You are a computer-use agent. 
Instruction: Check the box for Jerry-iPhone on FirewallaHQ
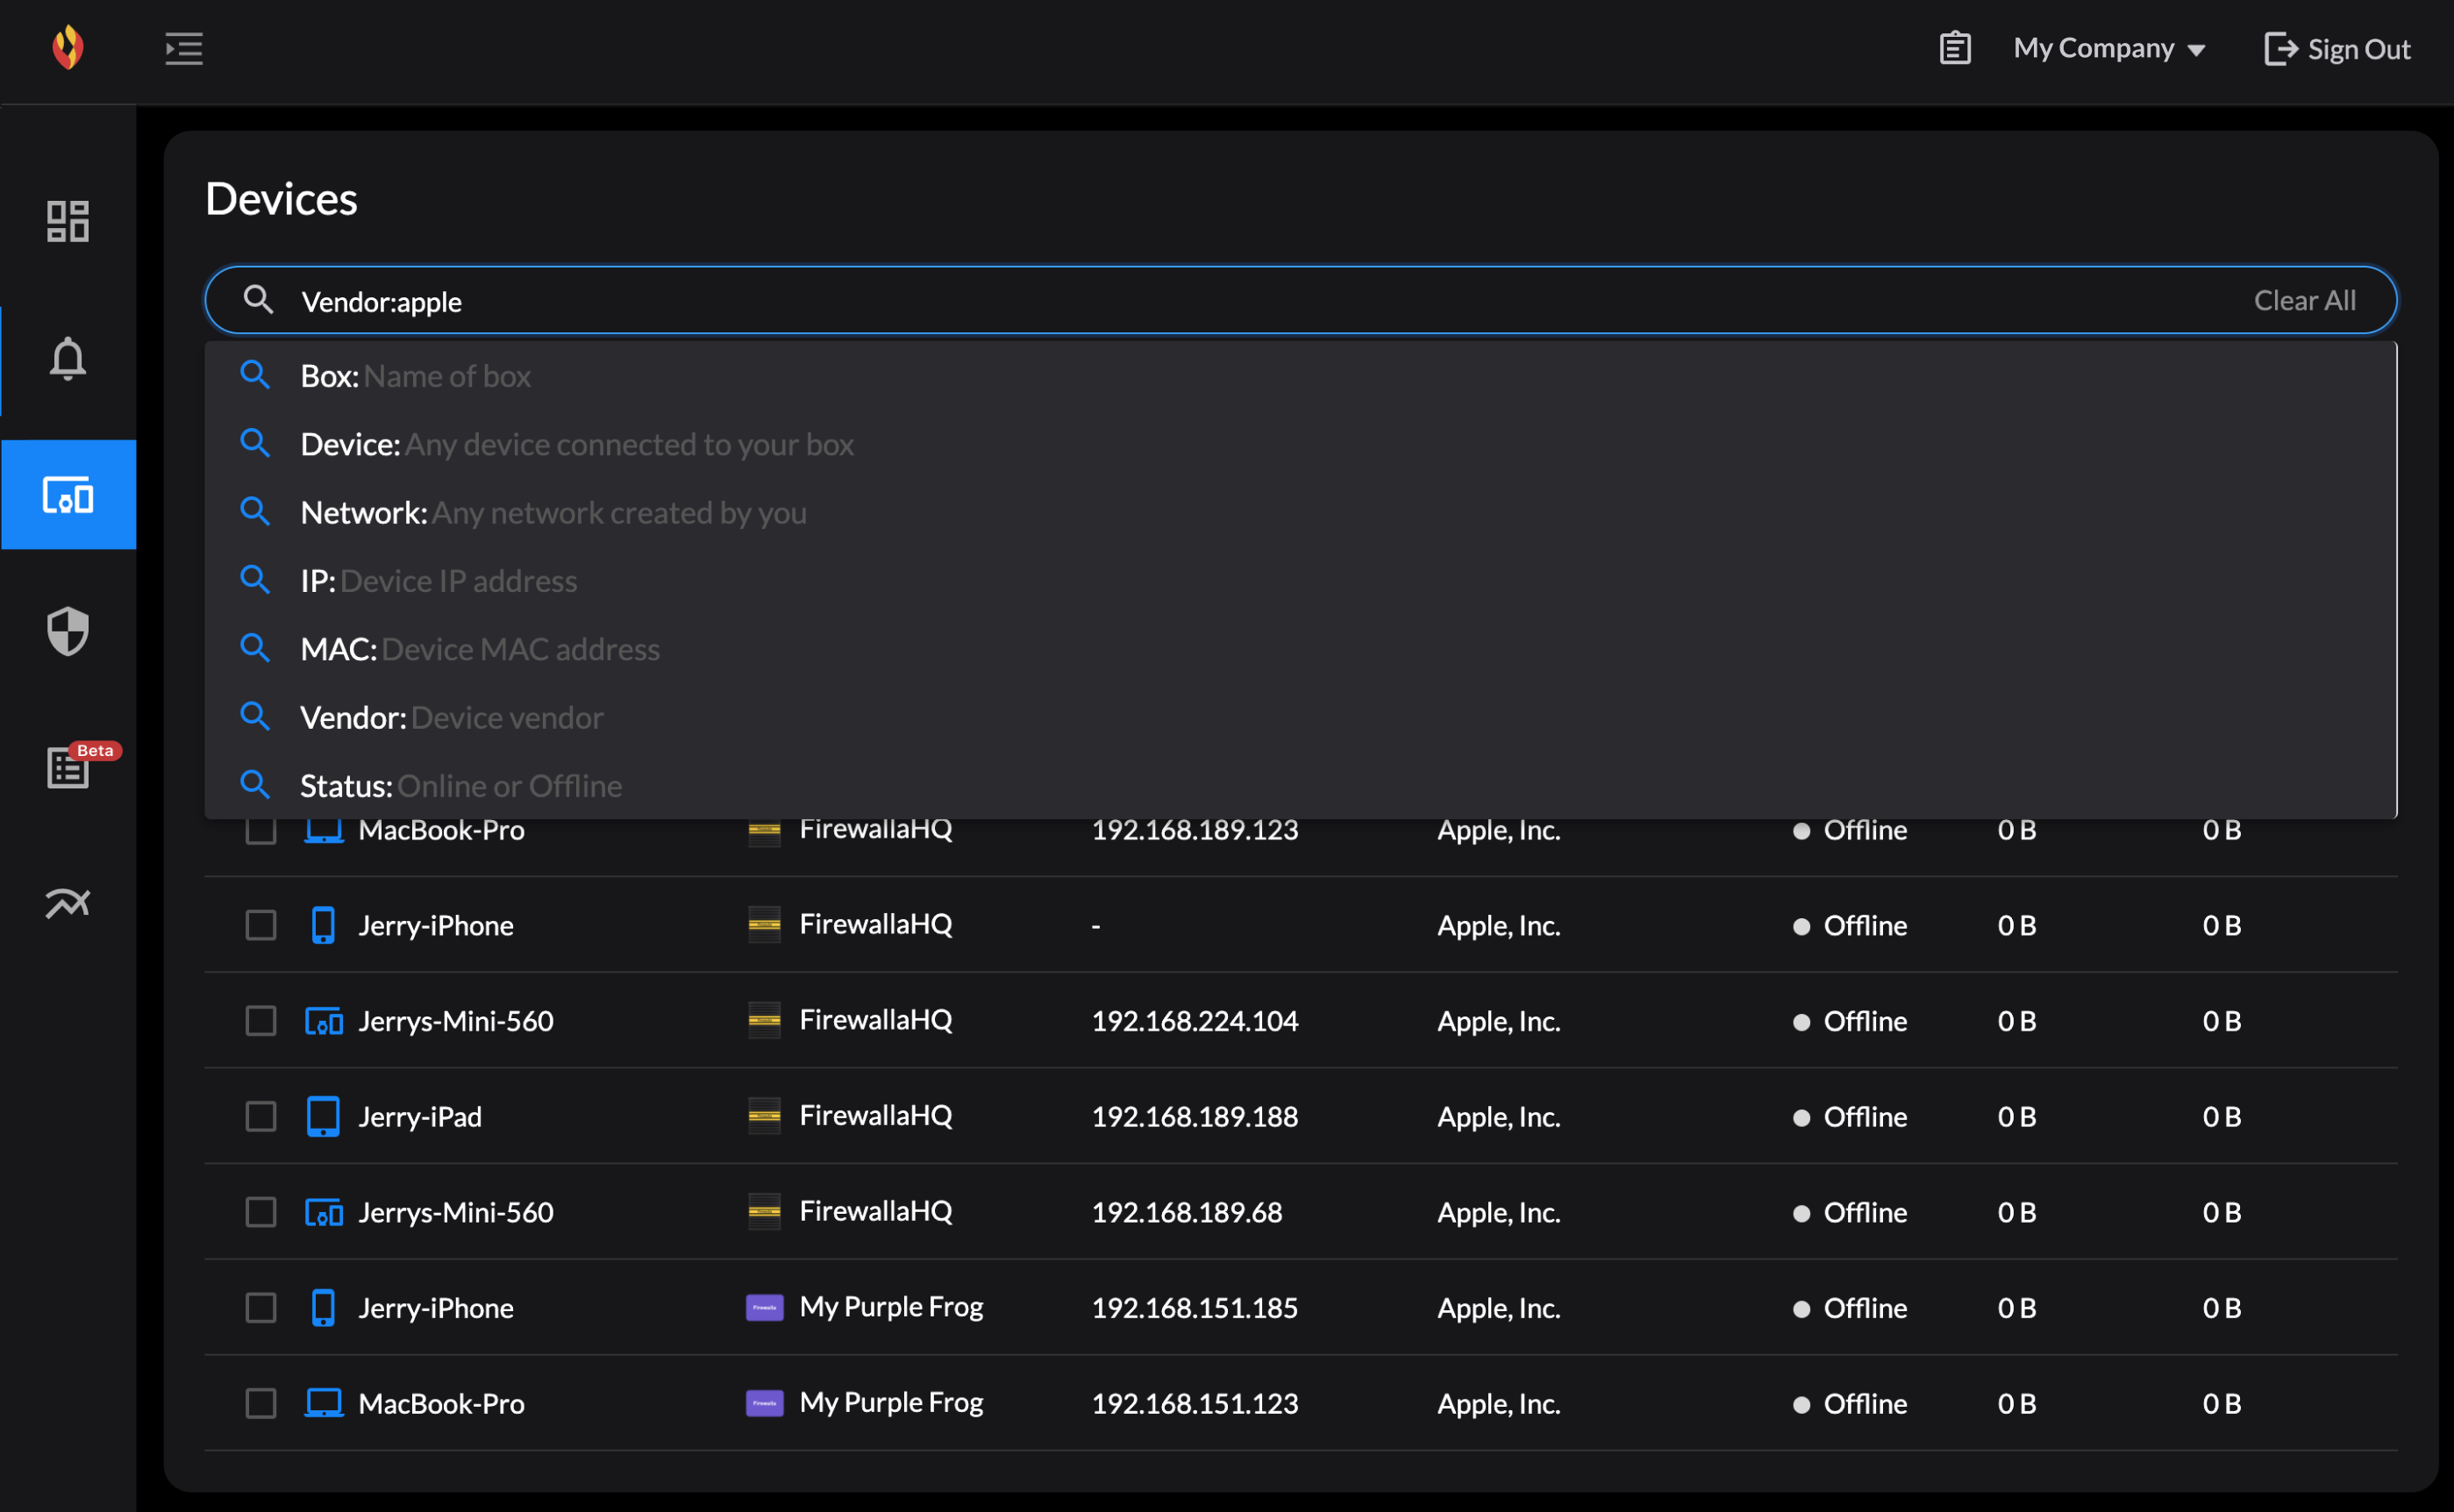coord(261,925)
